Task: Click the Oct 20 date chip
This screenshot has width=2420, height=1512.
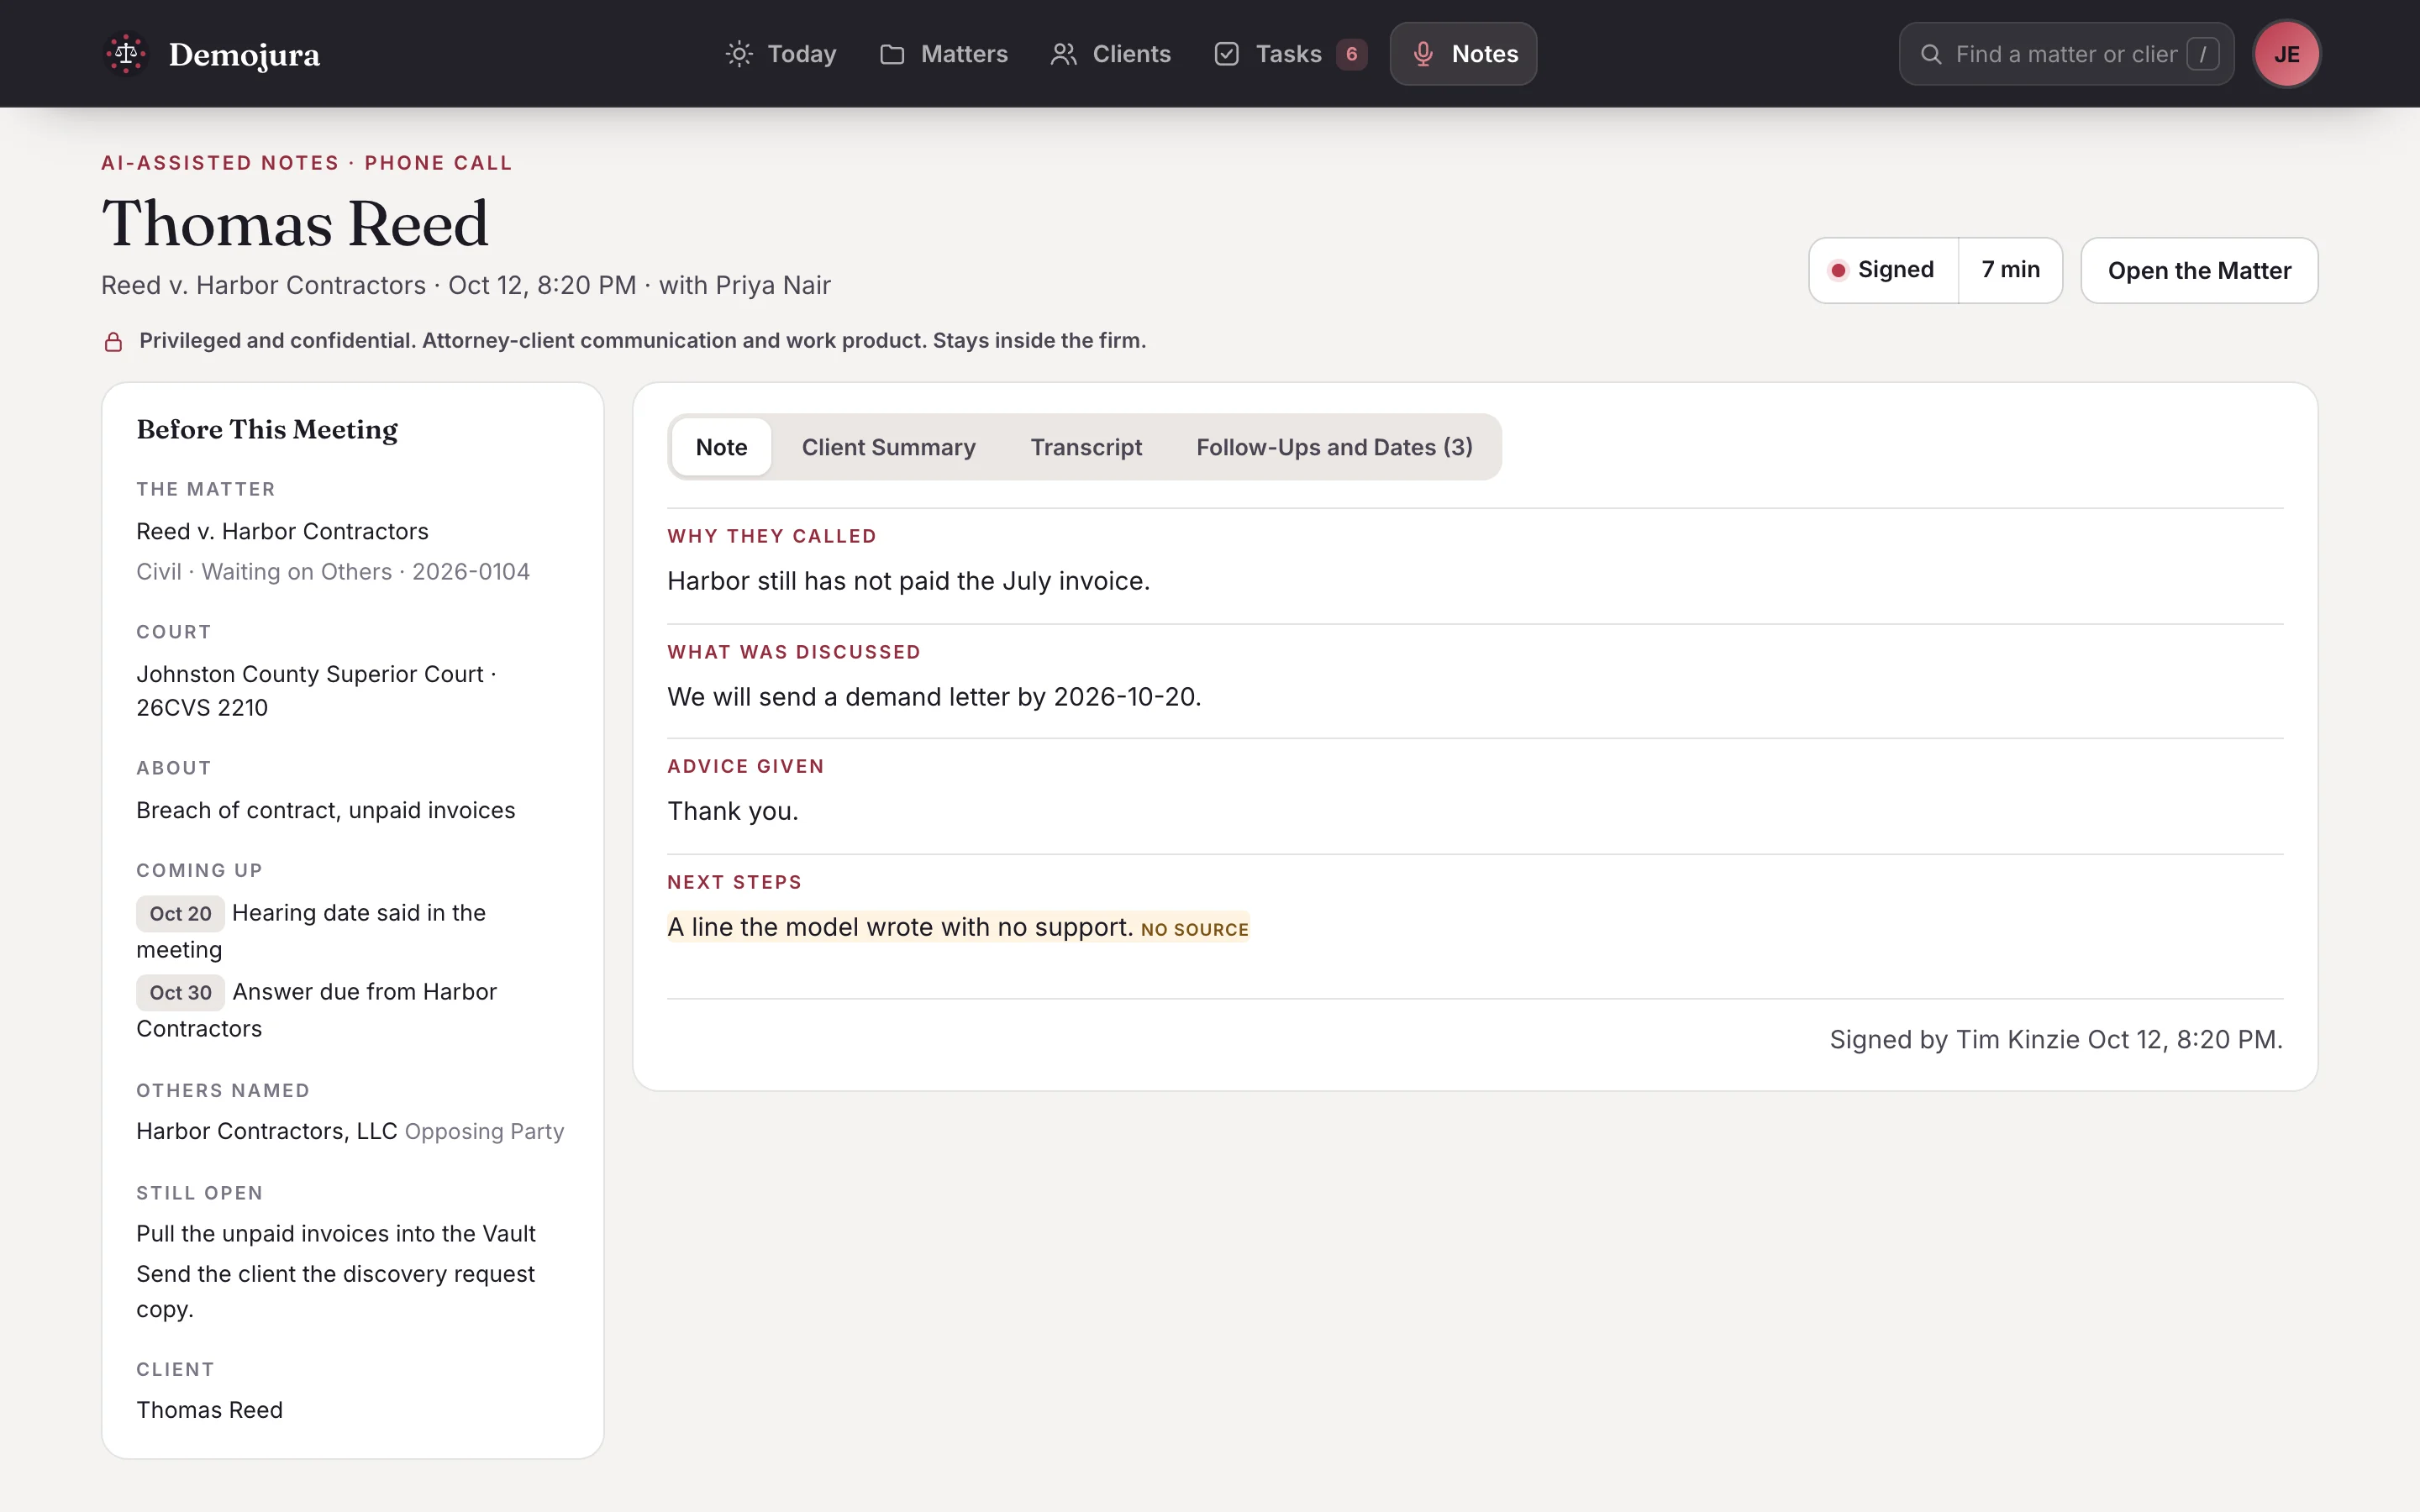Action: 180,914
